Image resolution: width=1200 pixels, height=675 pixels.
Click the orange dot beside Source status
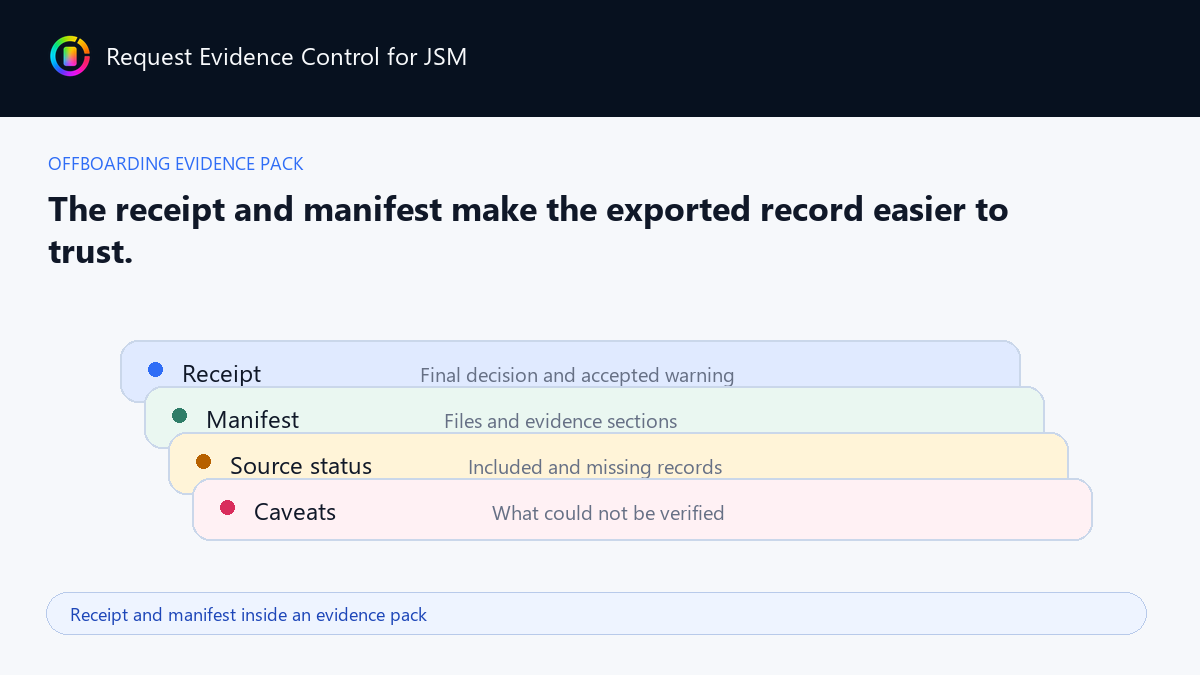pyautogui.click(x=204, y=462)
